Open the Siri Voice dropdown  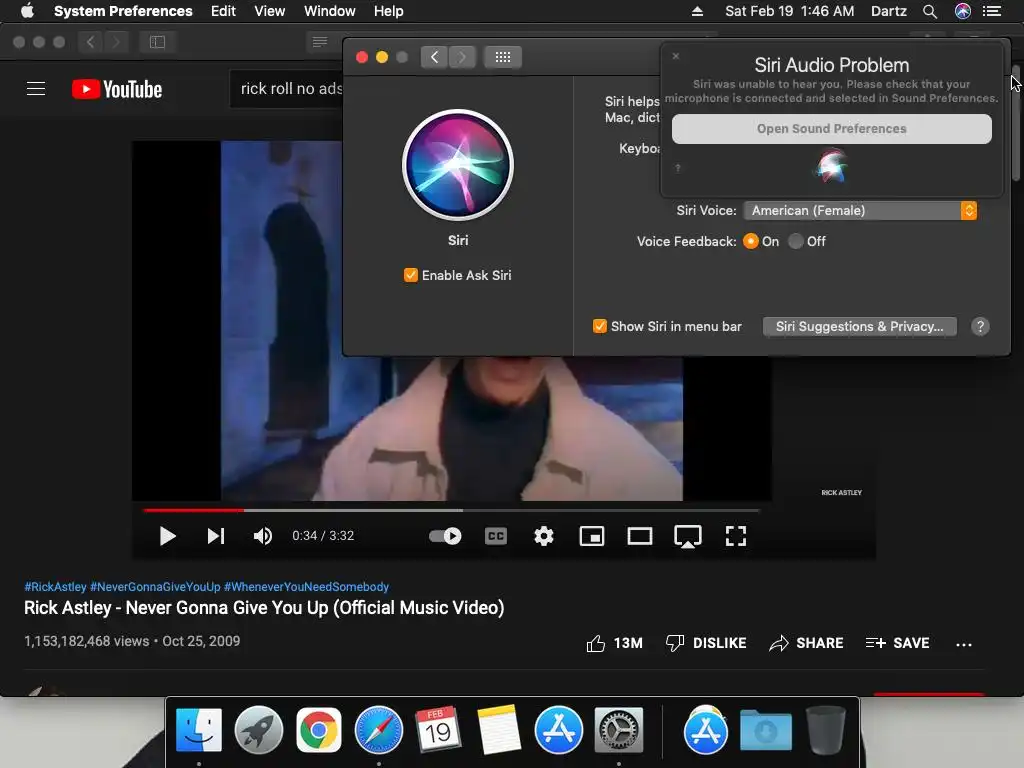(860, 210)
